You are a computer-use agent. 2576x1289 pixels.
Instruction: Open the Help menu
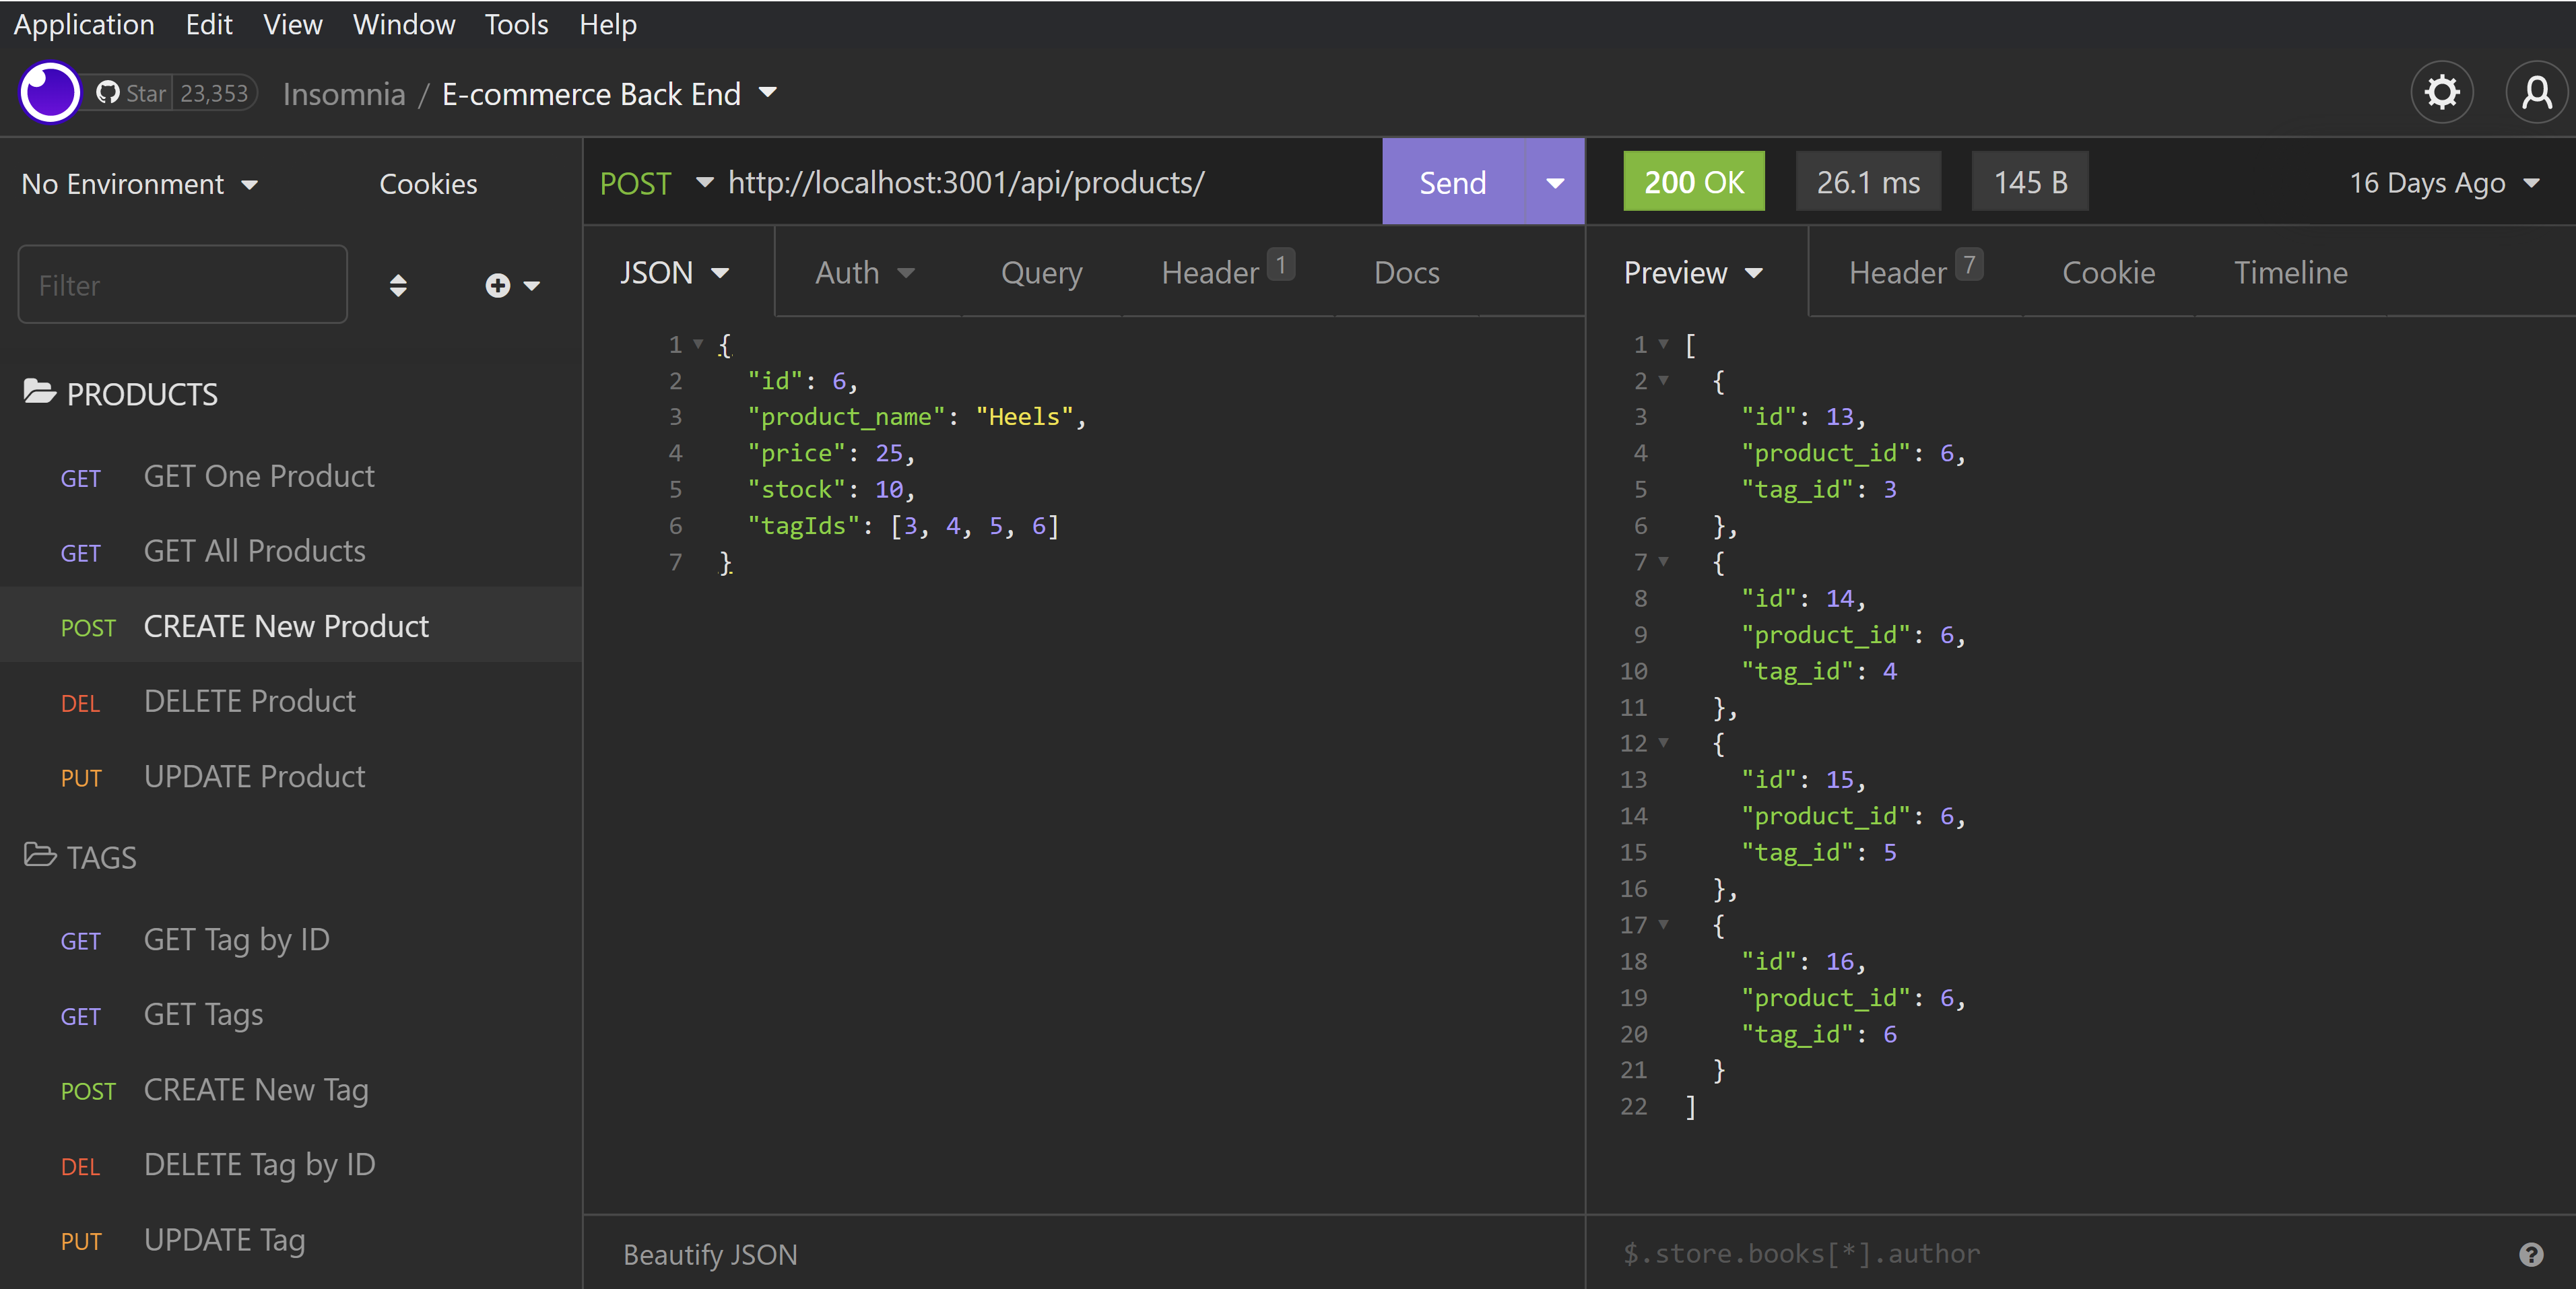[608, 24]
